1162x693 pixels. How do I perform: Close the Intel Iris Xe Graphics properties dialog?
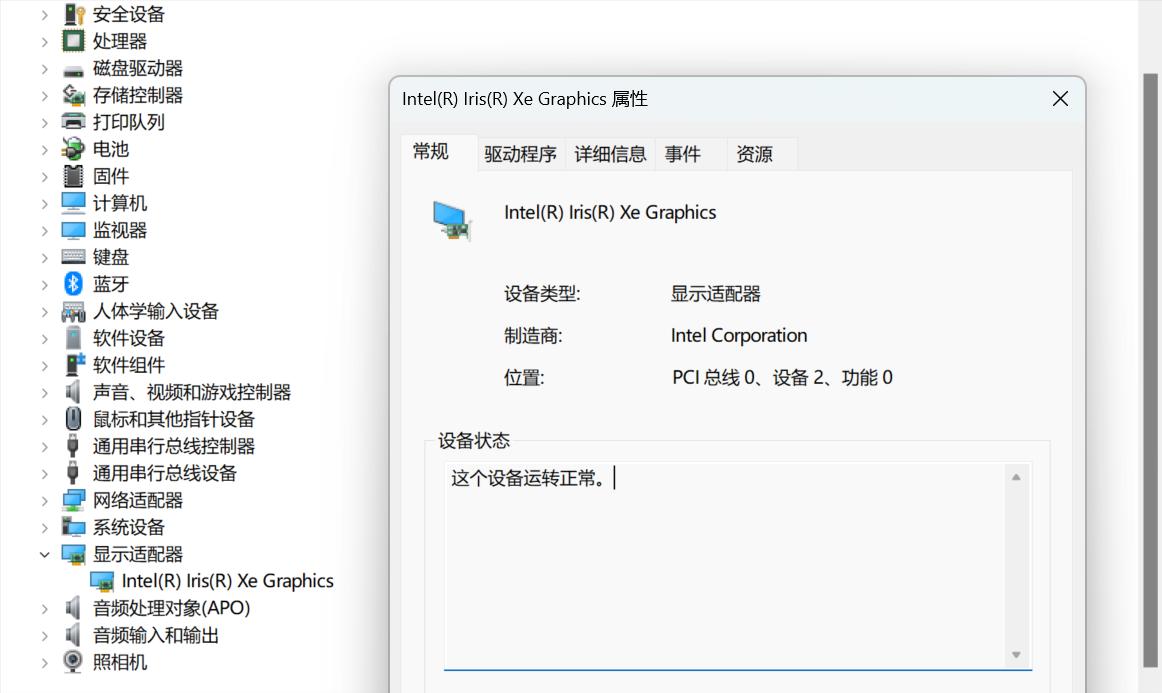(1060, 99)
